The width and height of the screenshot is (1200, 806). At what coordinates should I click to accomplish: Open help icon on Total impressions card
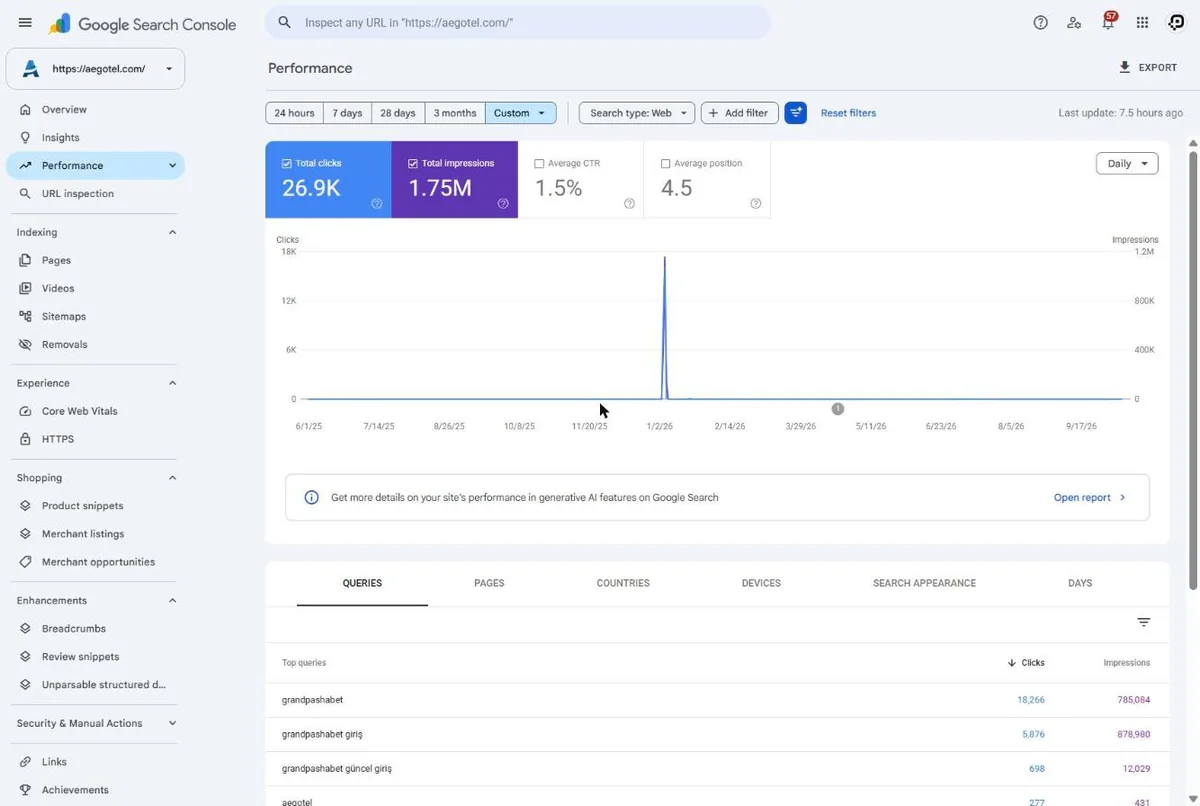coord(503,203)
